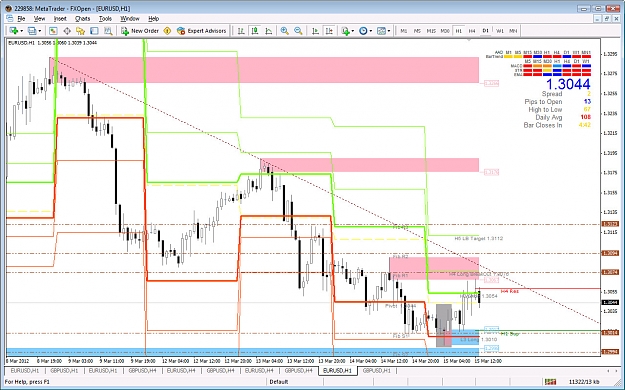Toggle the Market Watch window
This screenshot has width=625, height=390.
point(53,31)
